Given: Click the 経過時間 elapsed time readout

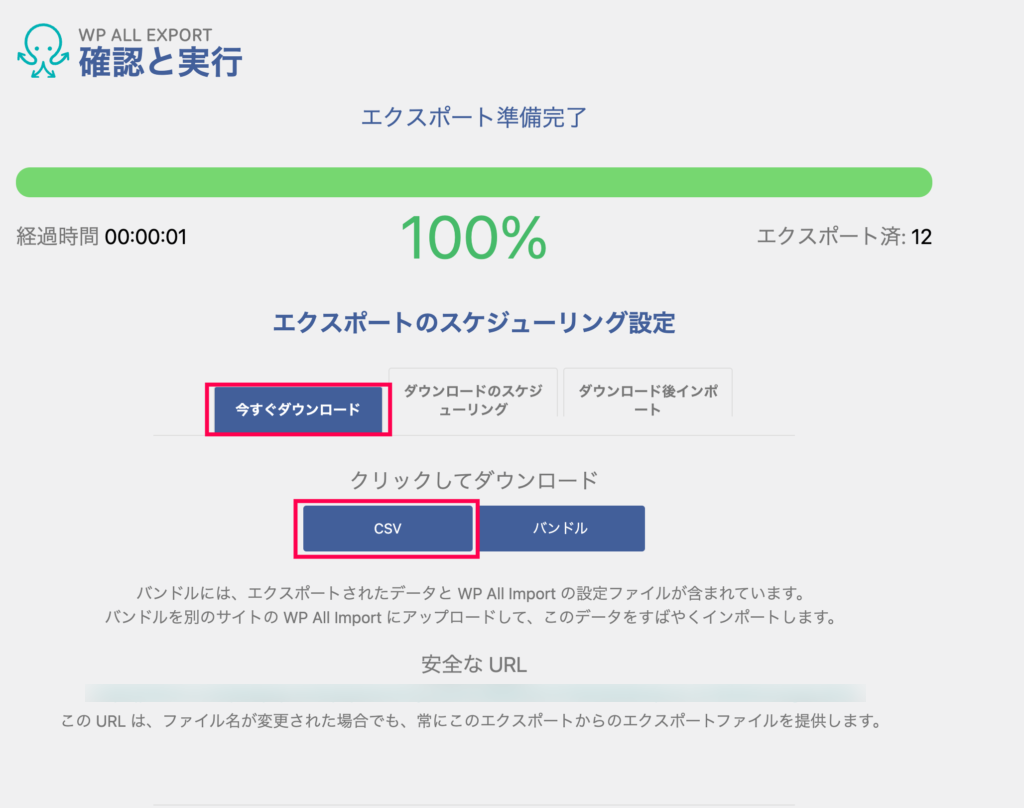Looking at the screenshot, I should tap(102, 237).
